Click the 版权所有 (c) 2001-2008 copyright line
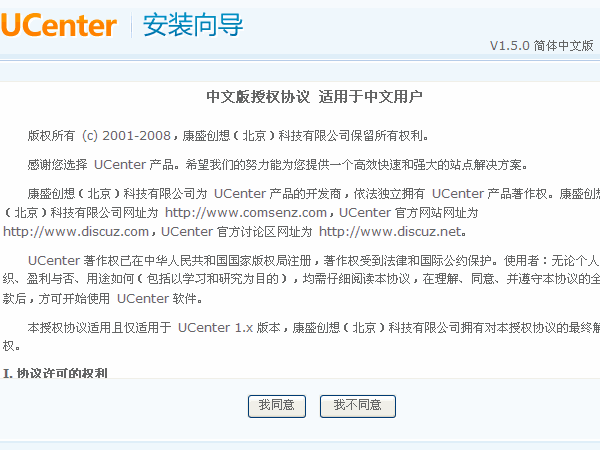 click(x=228, y=135)
